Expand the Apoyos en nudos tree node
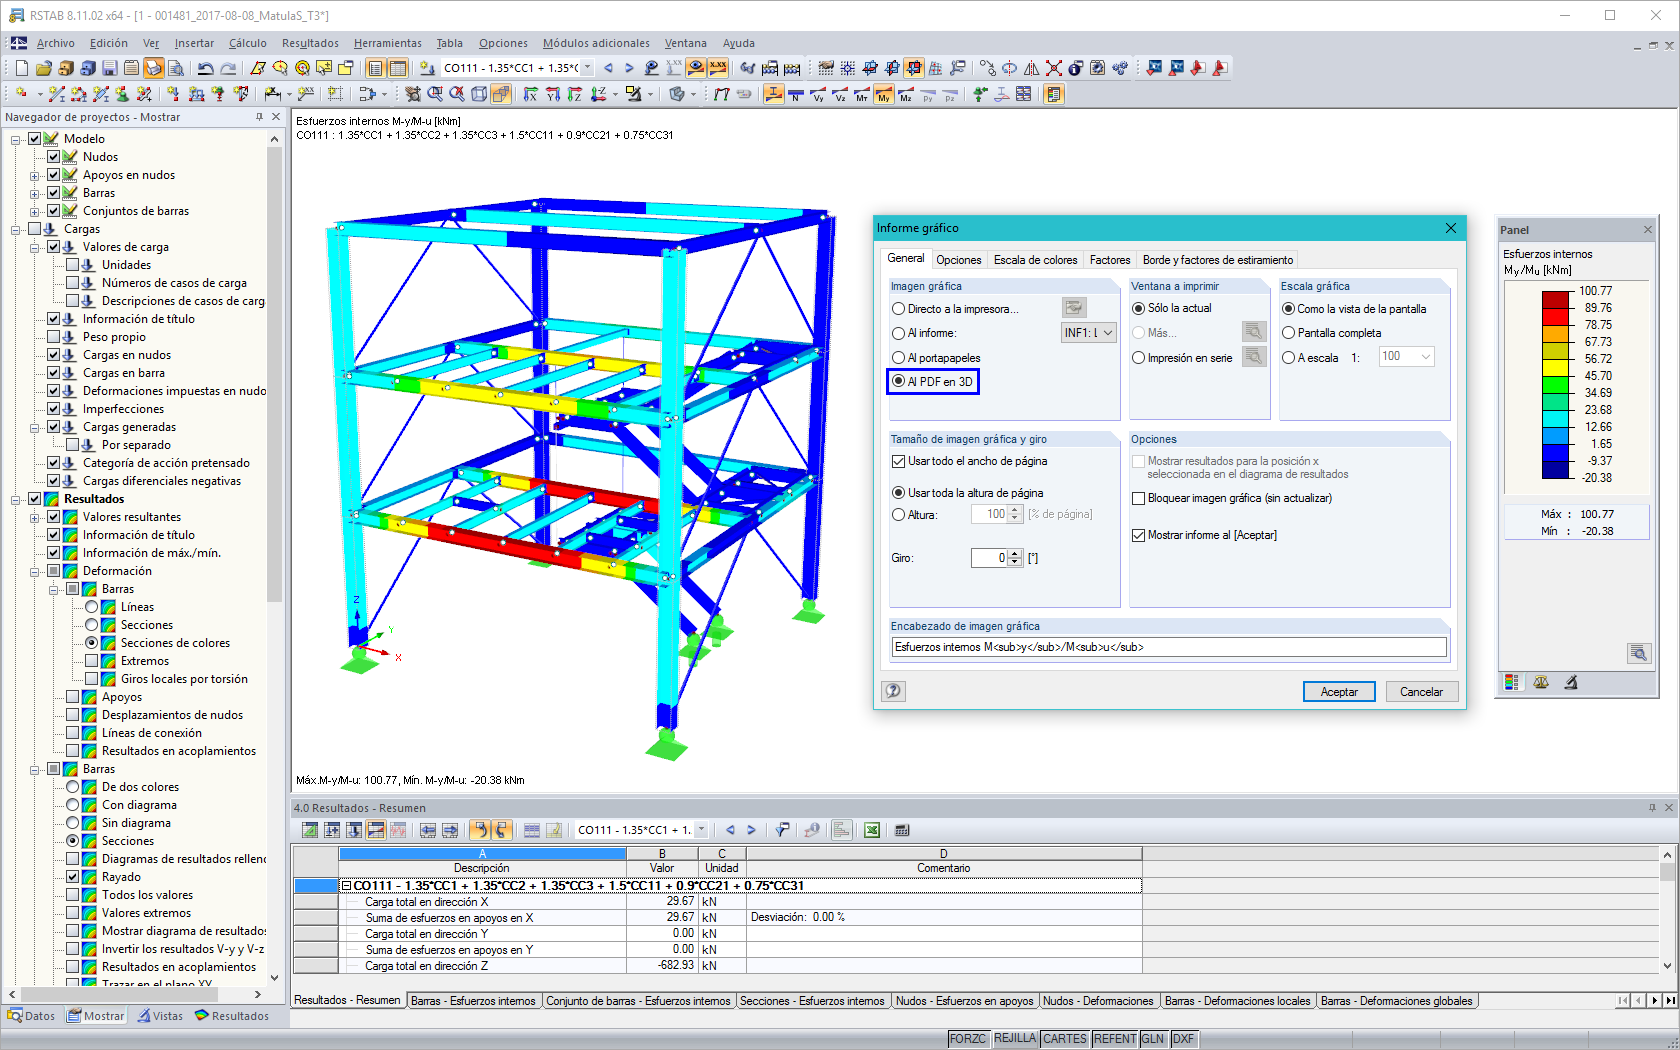 pyautogui.click(x=34, y=174)
